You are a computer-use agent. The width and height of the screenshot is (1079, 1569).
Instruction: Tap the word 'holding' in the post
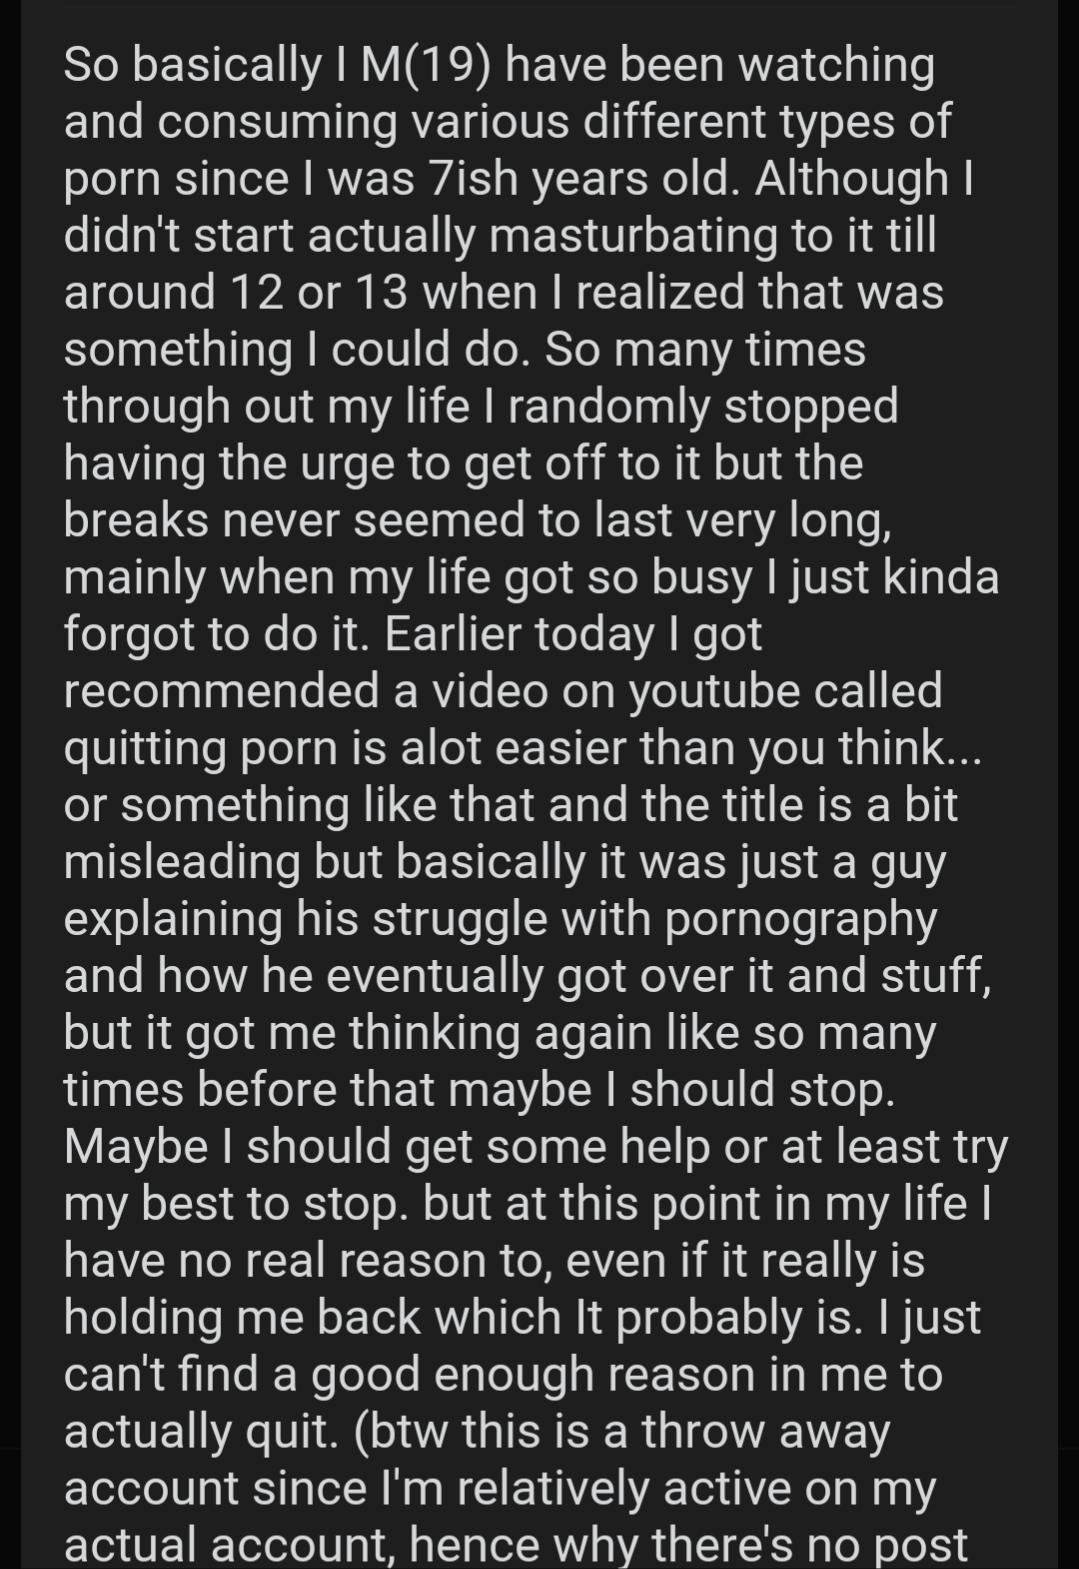click(x=144, y=1319)
